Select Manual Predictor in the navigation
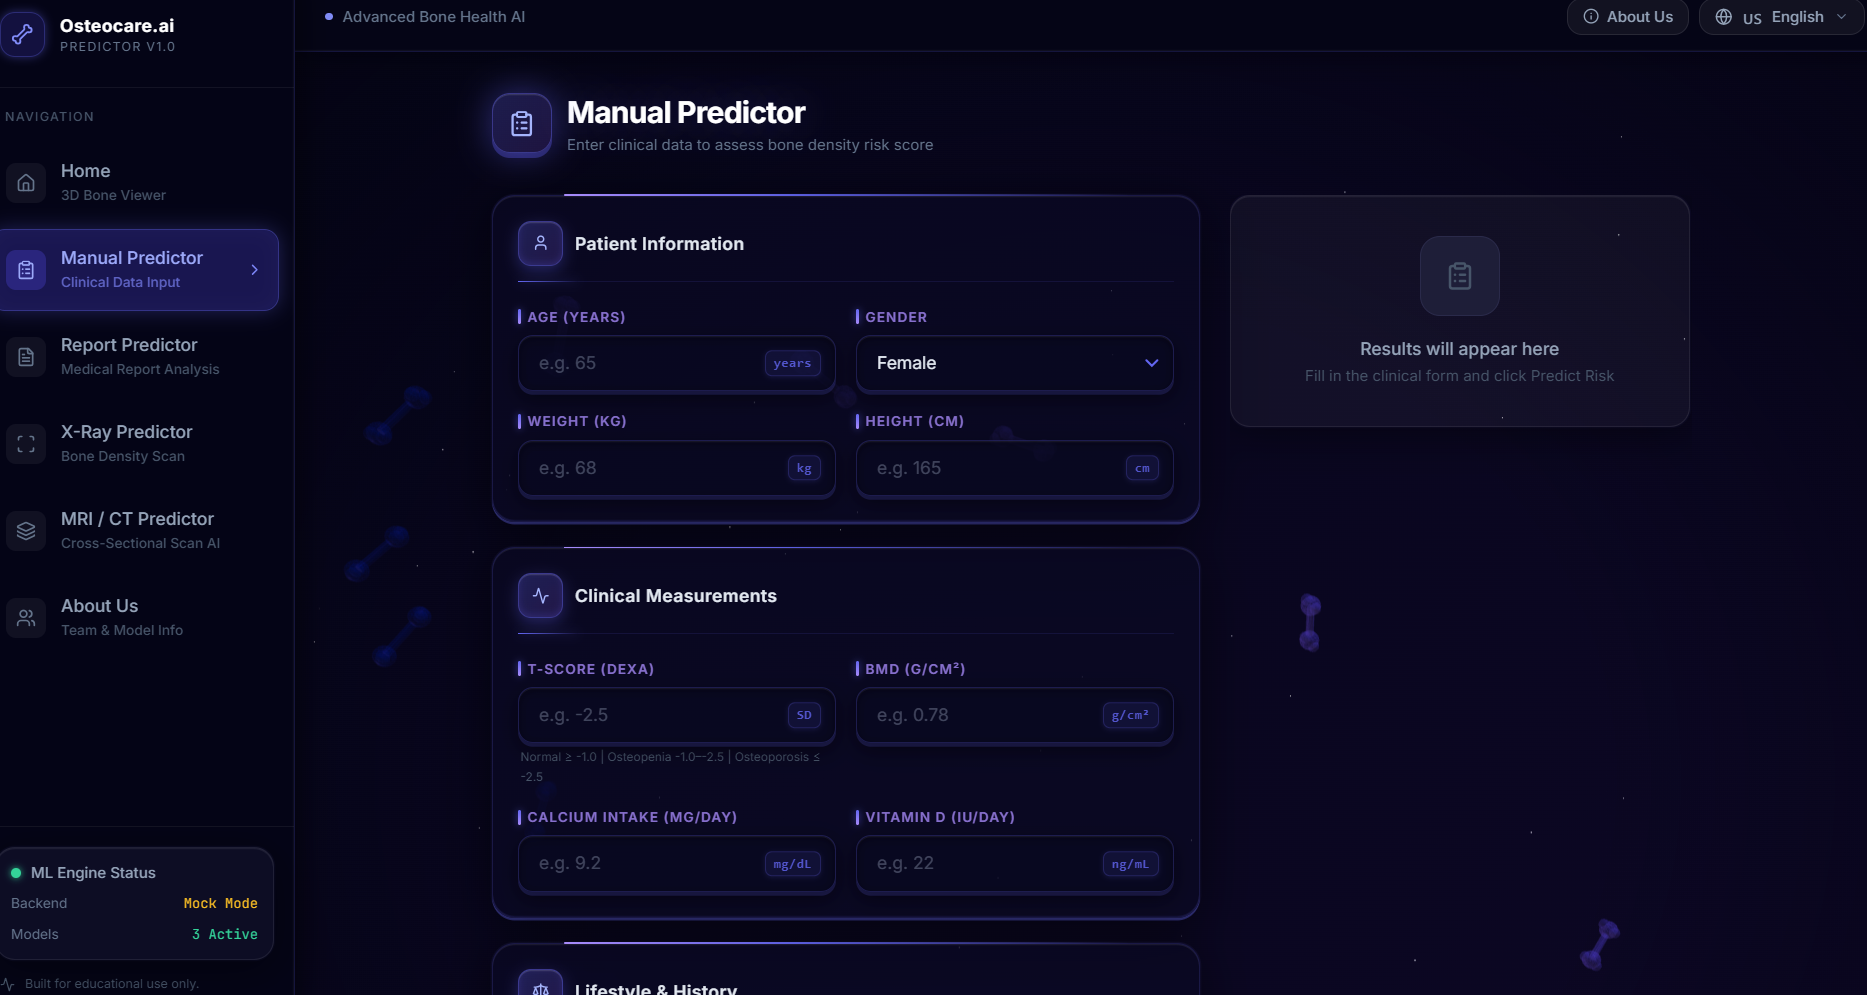Image resolution: width=1867 pixels, height=995 pixels. point(140,270)
